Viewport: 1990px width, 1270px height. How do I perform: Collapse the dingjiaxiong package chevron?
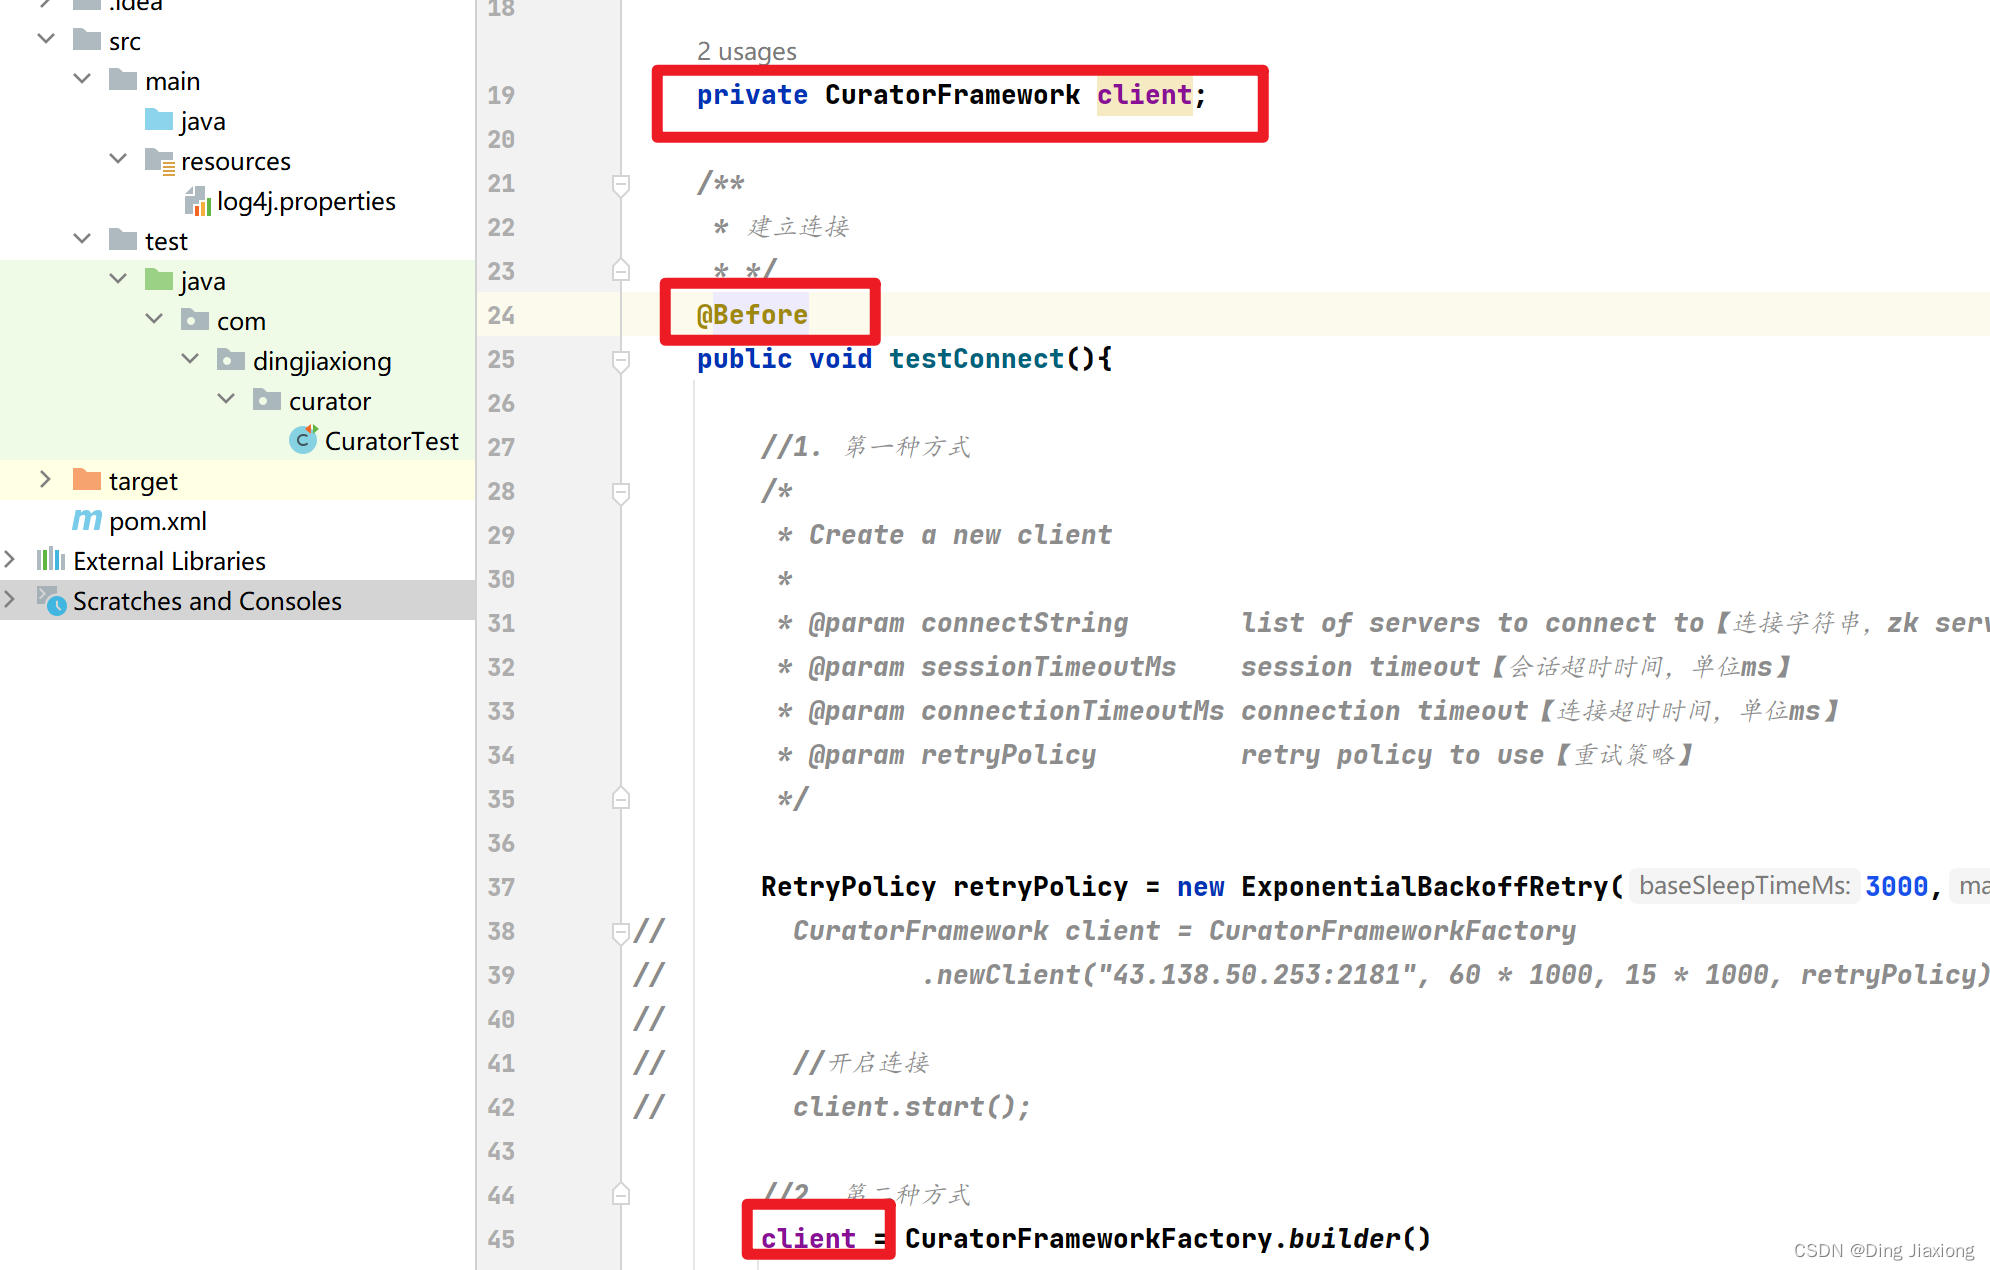[x=190, y=359]
